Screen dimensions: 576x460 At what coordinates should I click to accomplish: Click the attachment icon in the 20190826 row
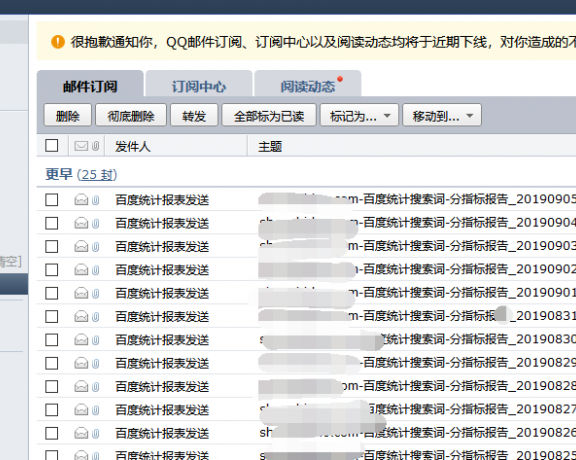click(x=96, y=433)
